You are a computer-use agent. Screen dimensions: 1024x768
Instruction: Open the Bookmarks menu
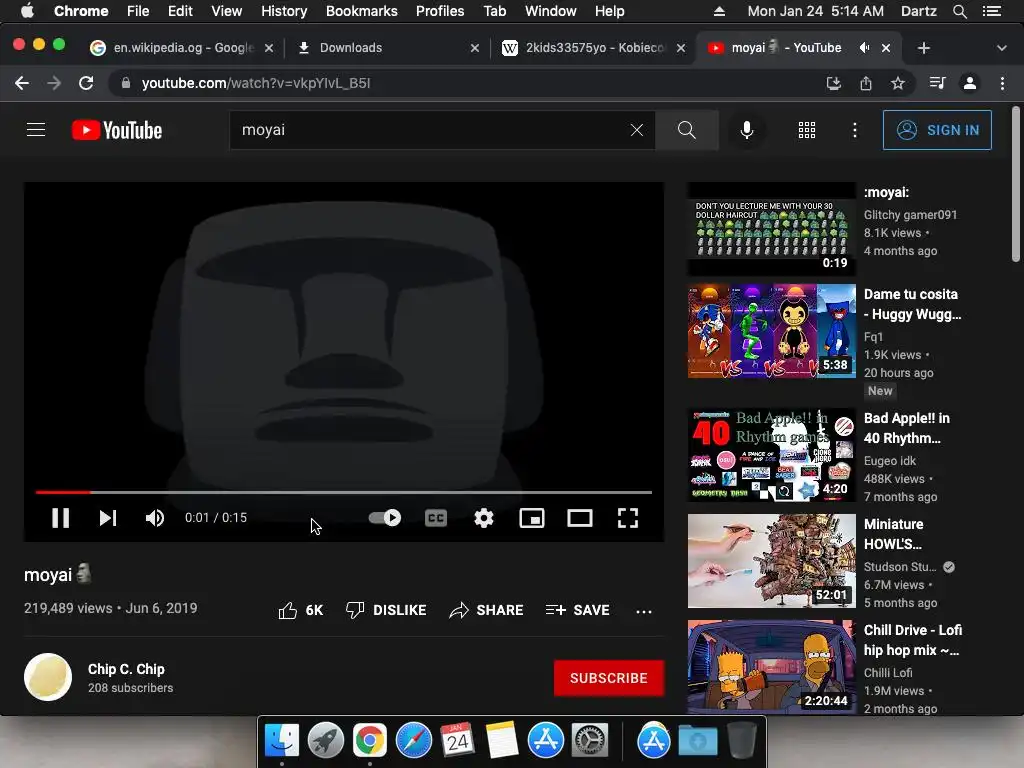pyautogui.click(x=361, y=11)
